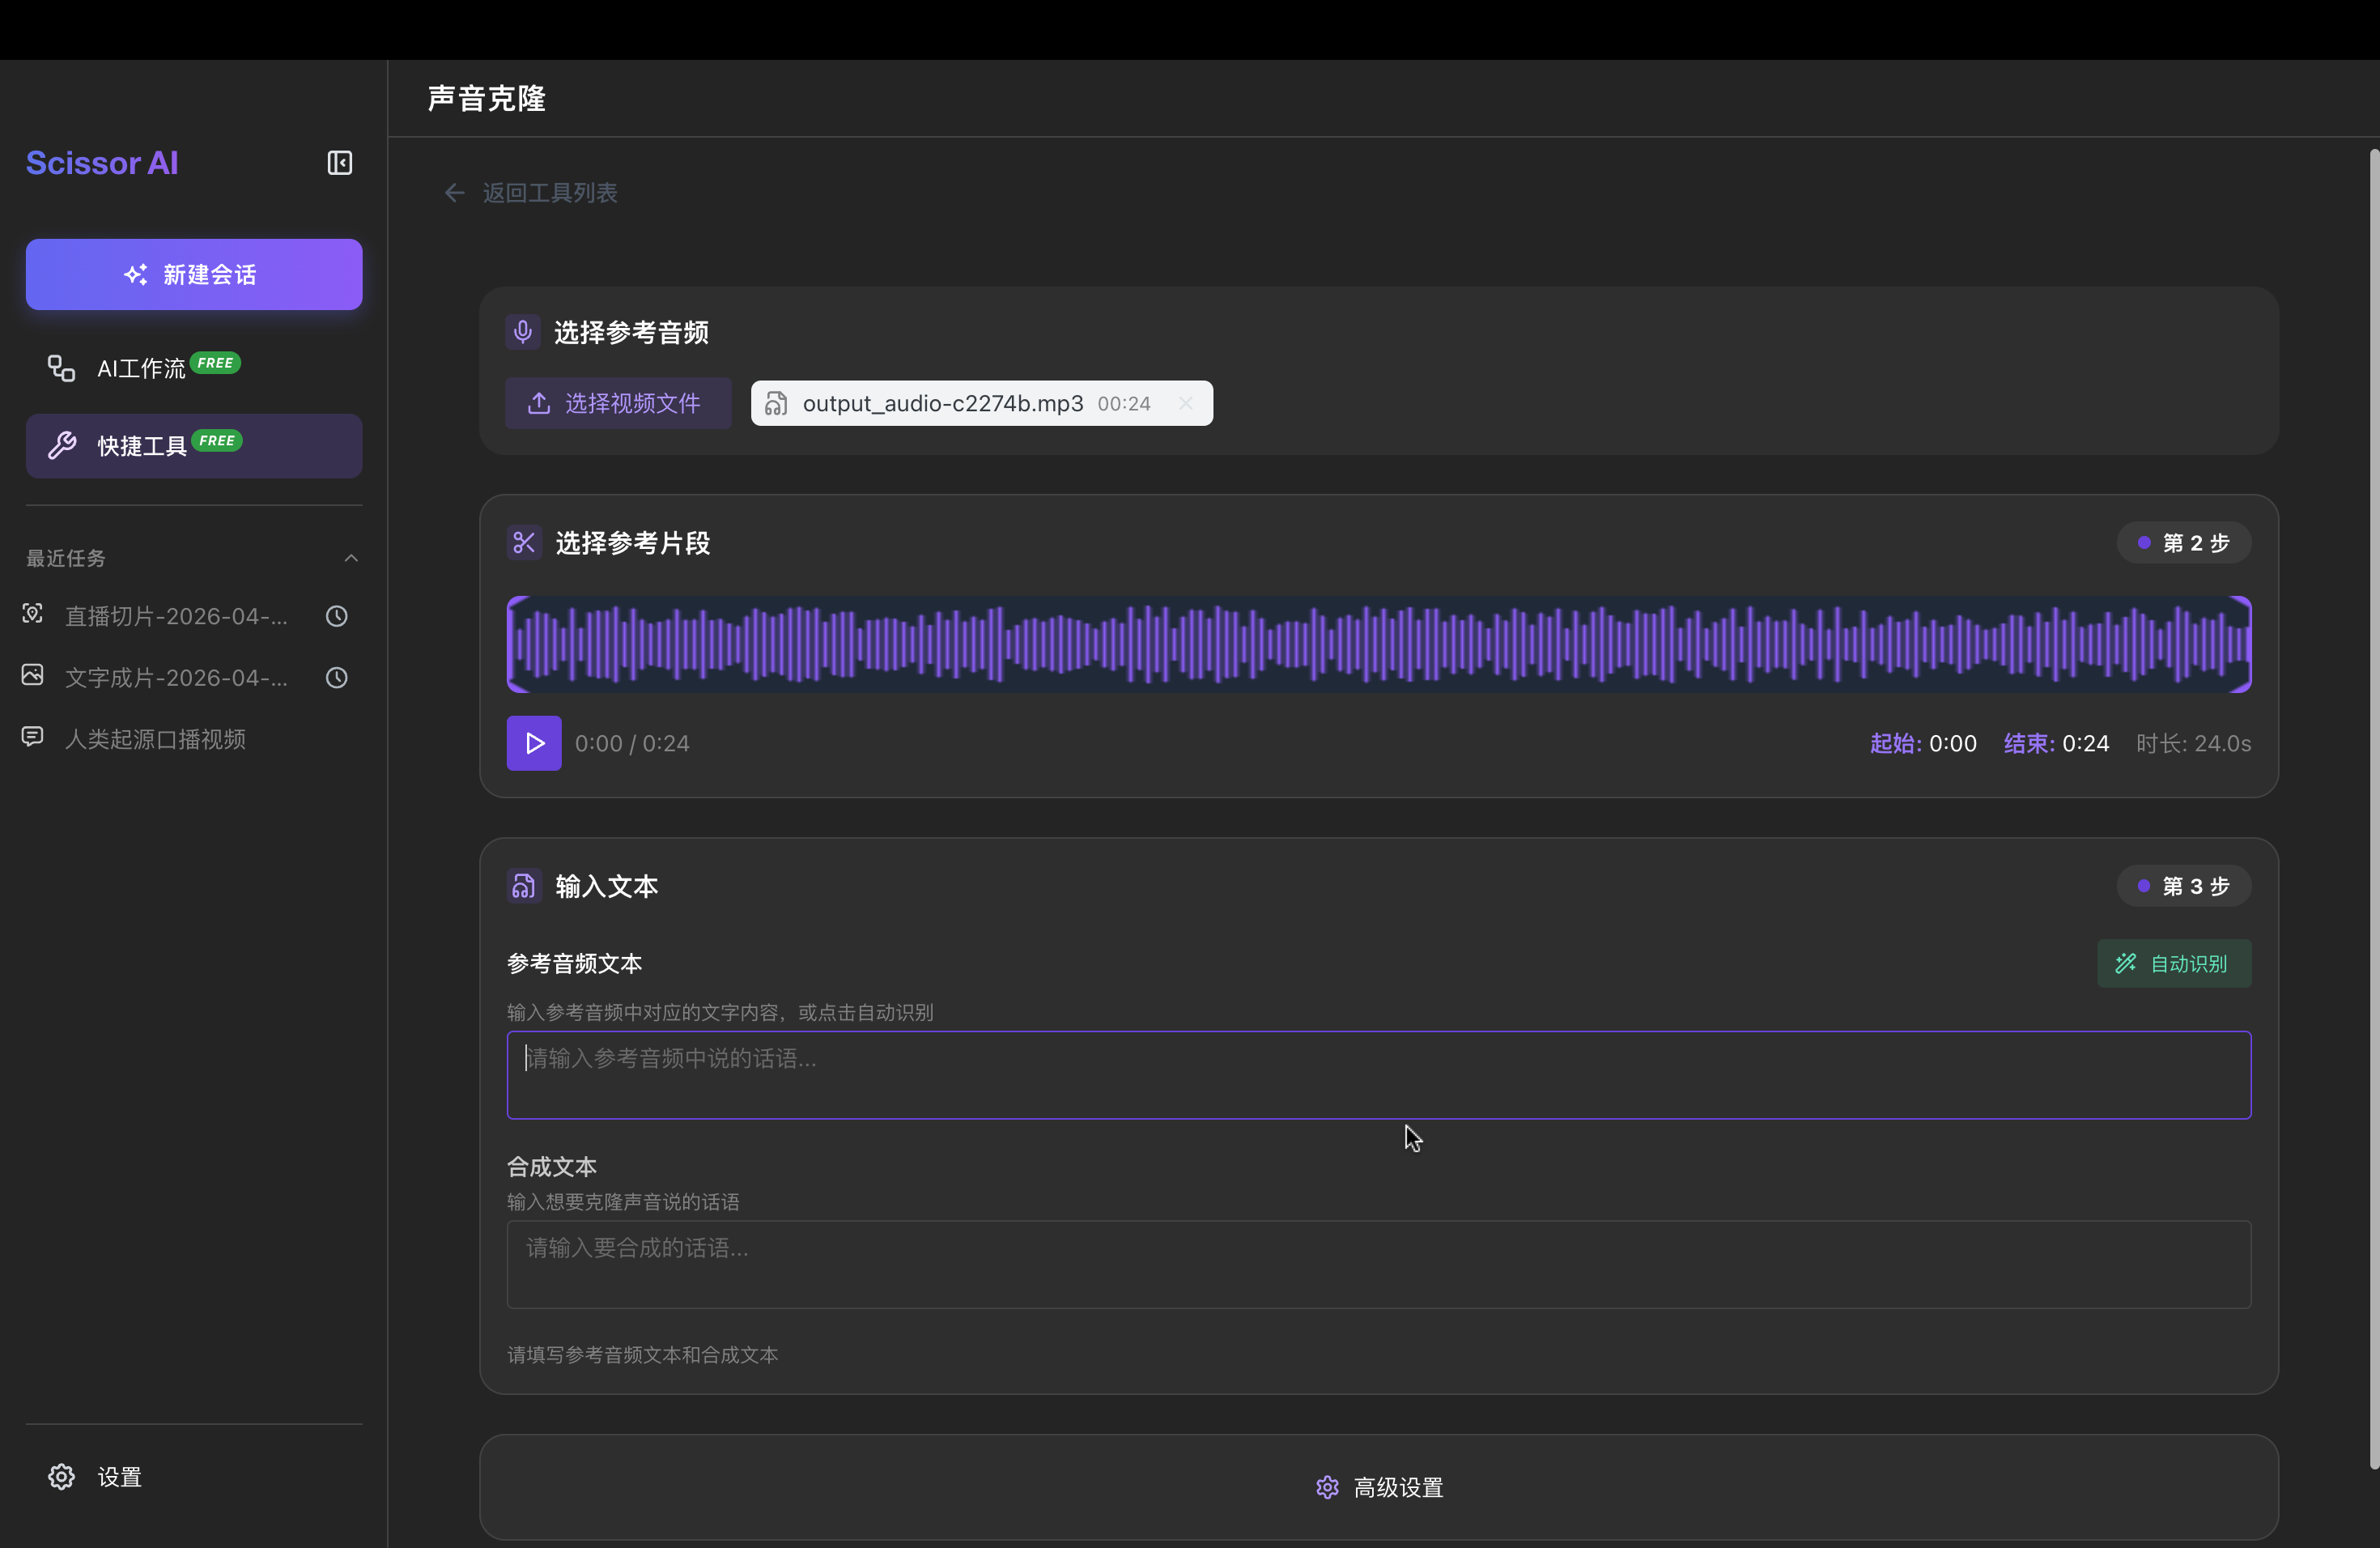This screenshot has height=1548, width=2380.
Task: Click the microphone icon beside 选择参考音频
Action: click(x=523, y=331)
